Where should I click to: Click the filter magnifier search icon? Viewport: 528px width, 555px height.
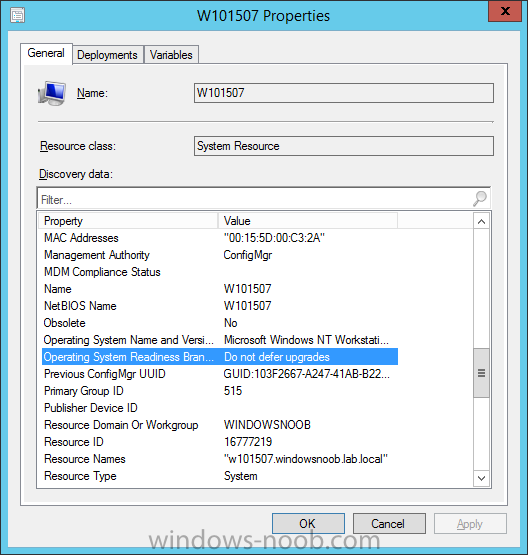click(x=480, y=198)
